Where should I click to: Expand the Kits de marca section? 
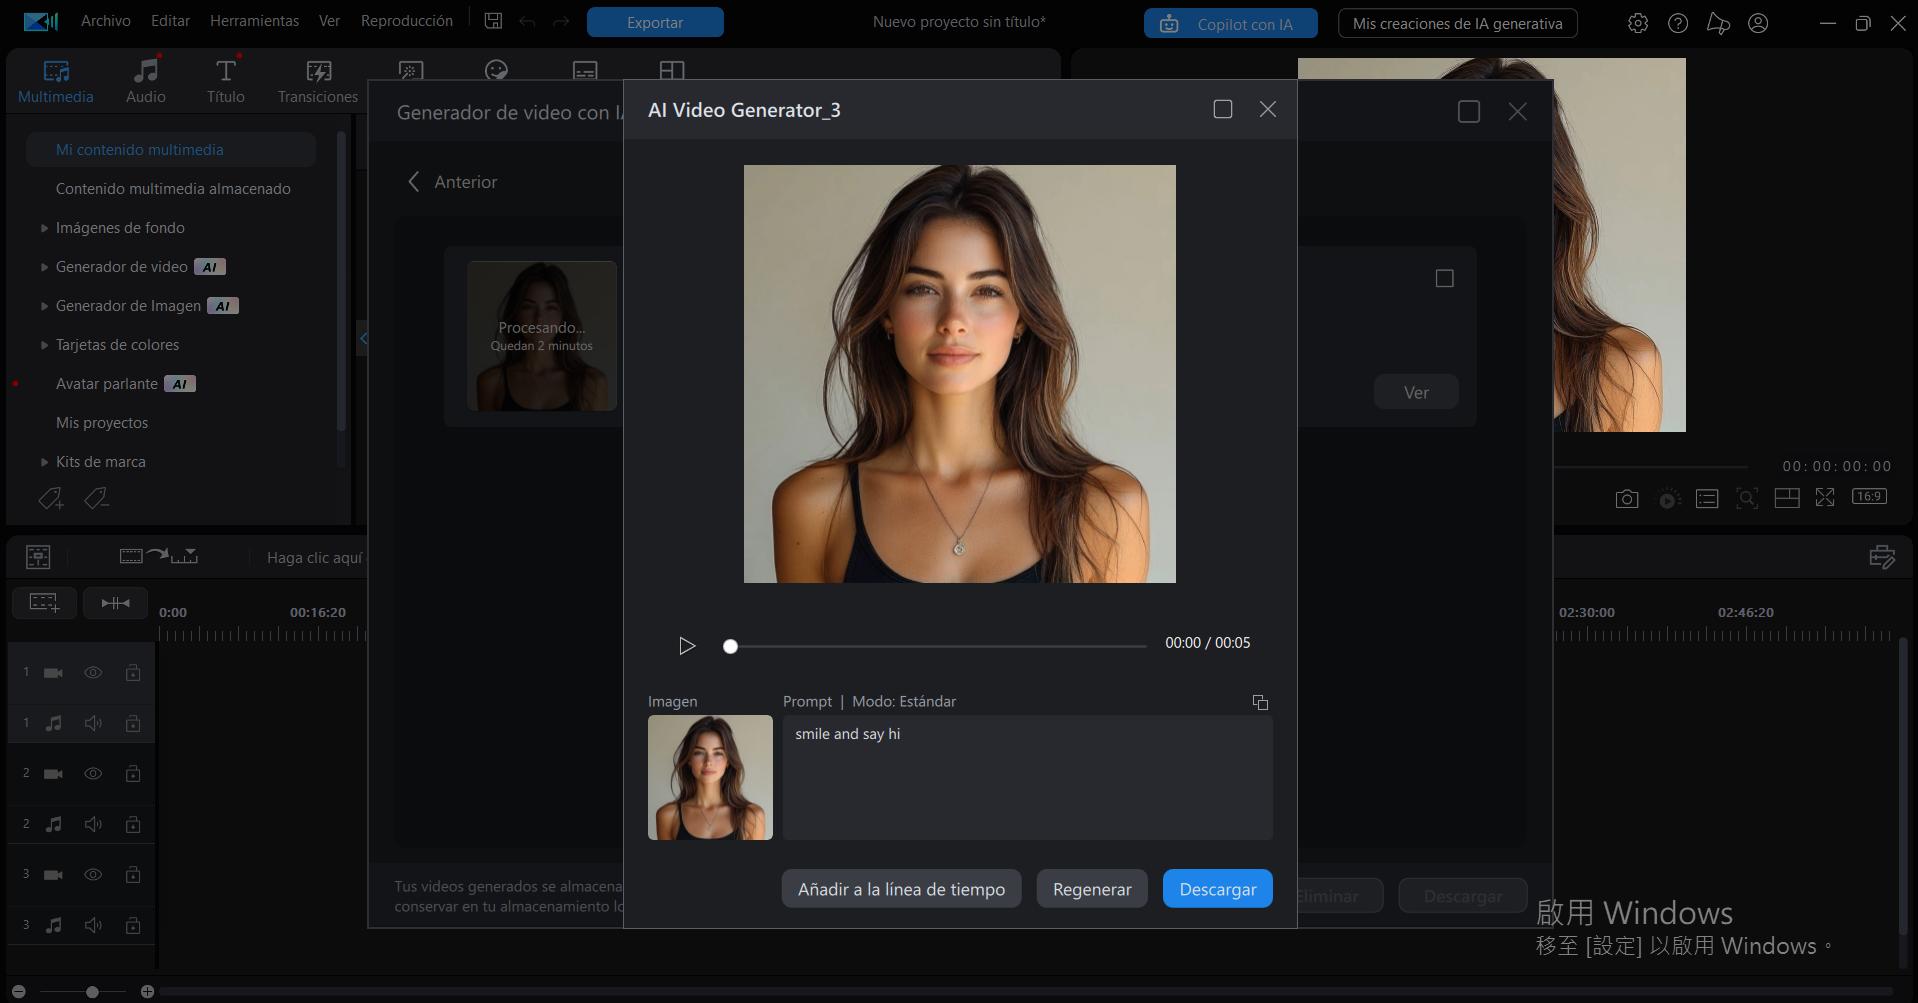point(42,461)
